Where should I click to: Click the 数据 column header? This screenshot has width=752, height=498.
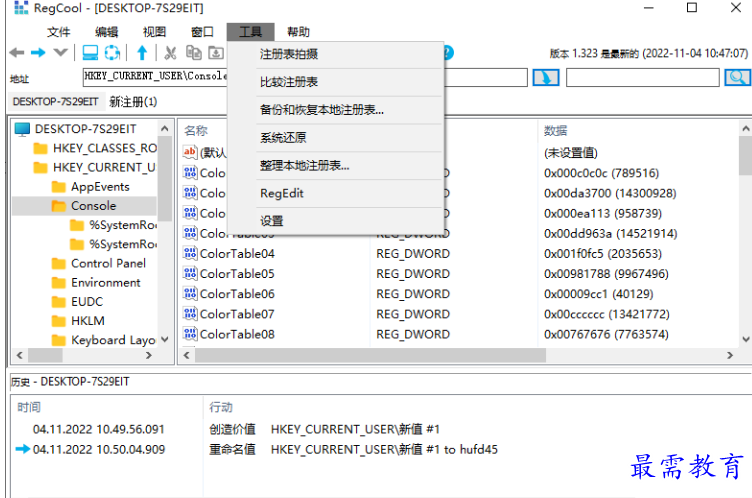[555, 130]
